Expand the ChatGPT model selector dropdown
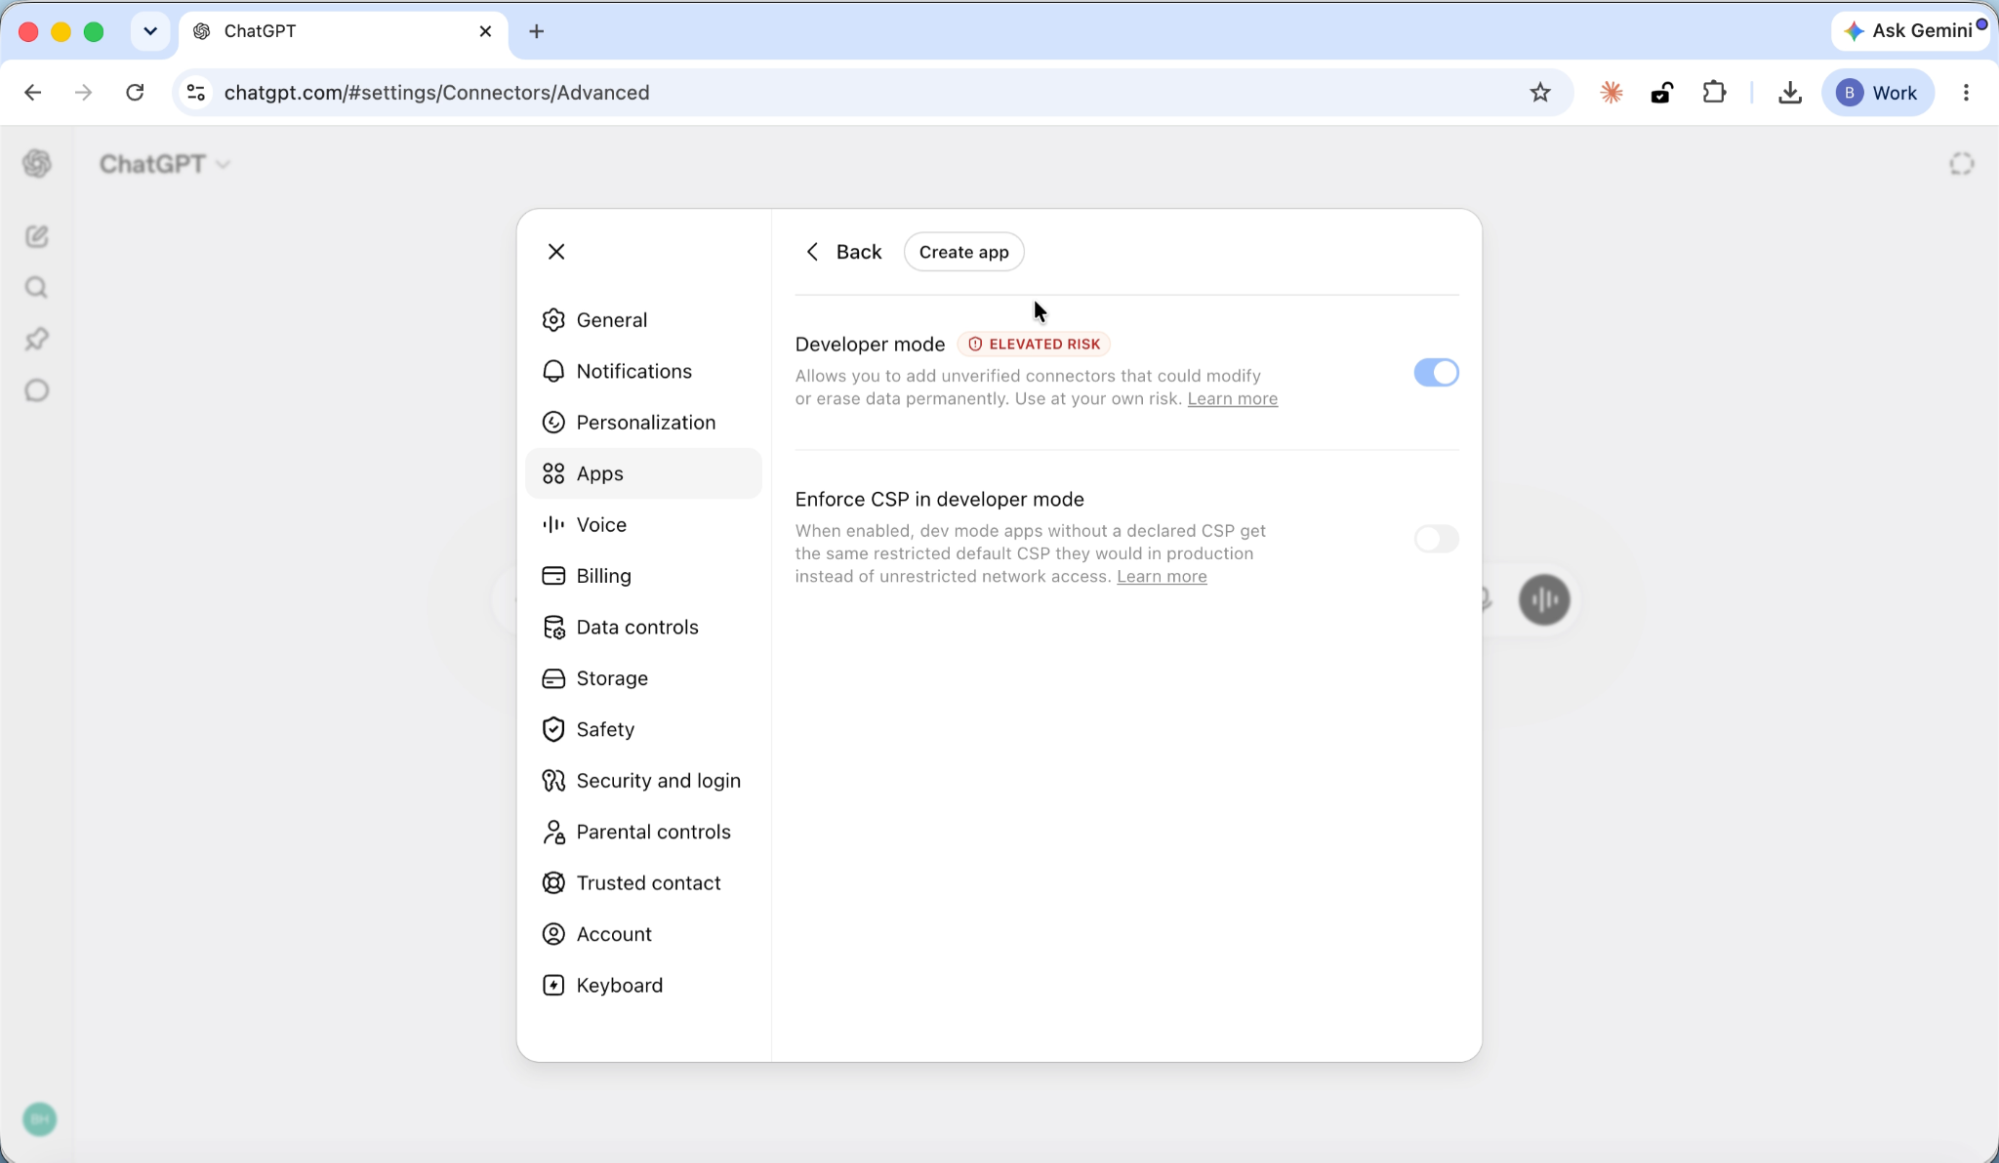The width and height of the screenshot is (1999, 1163). pos(164,164)
